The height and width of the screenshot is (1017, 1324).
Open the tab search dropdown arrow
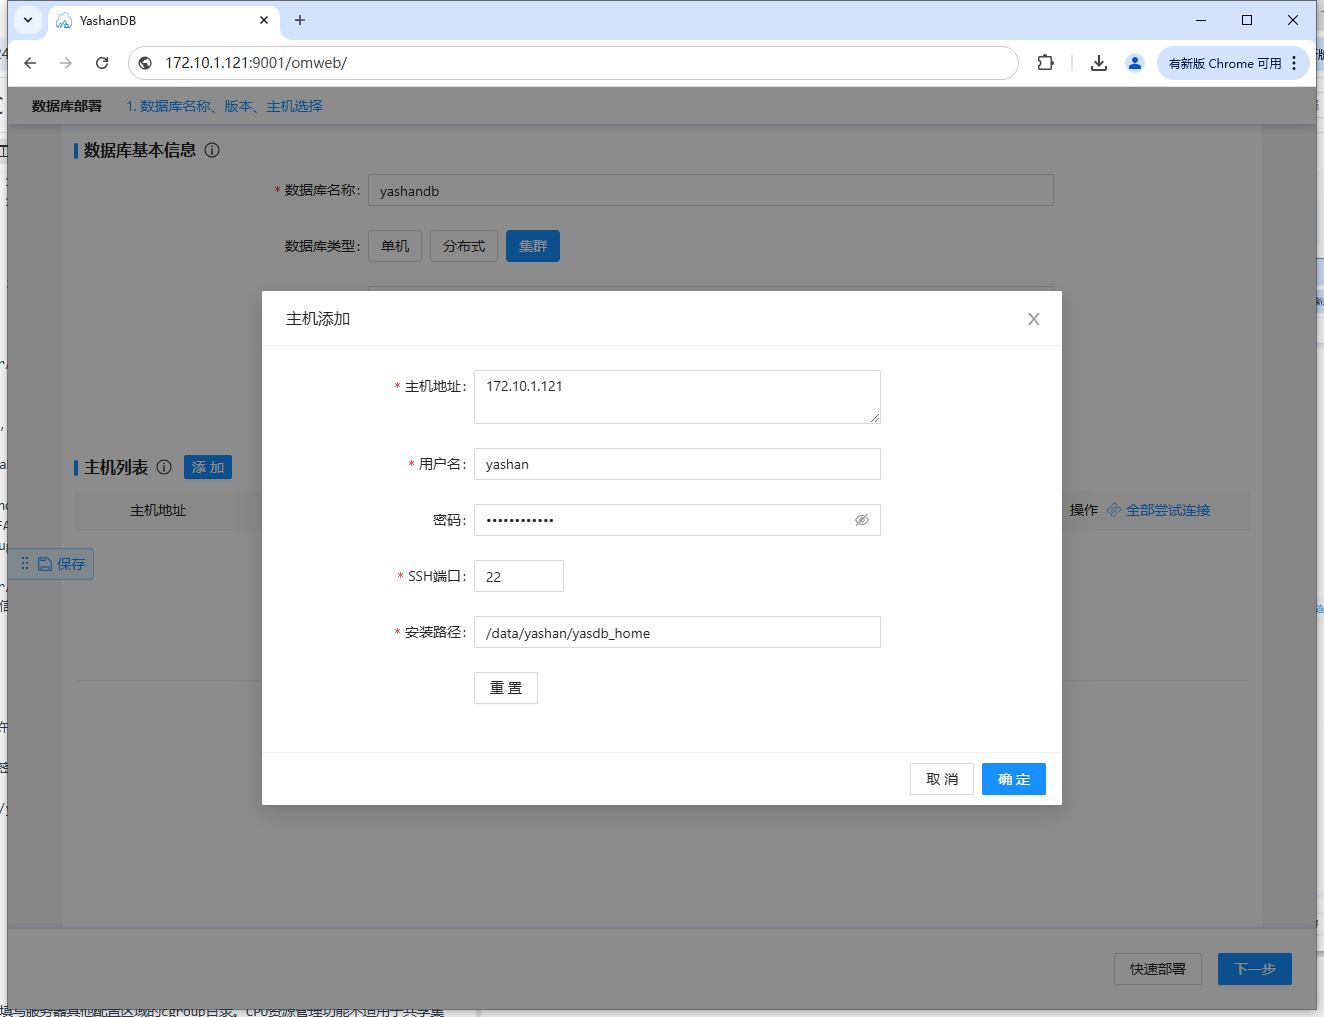click(28, 20)
